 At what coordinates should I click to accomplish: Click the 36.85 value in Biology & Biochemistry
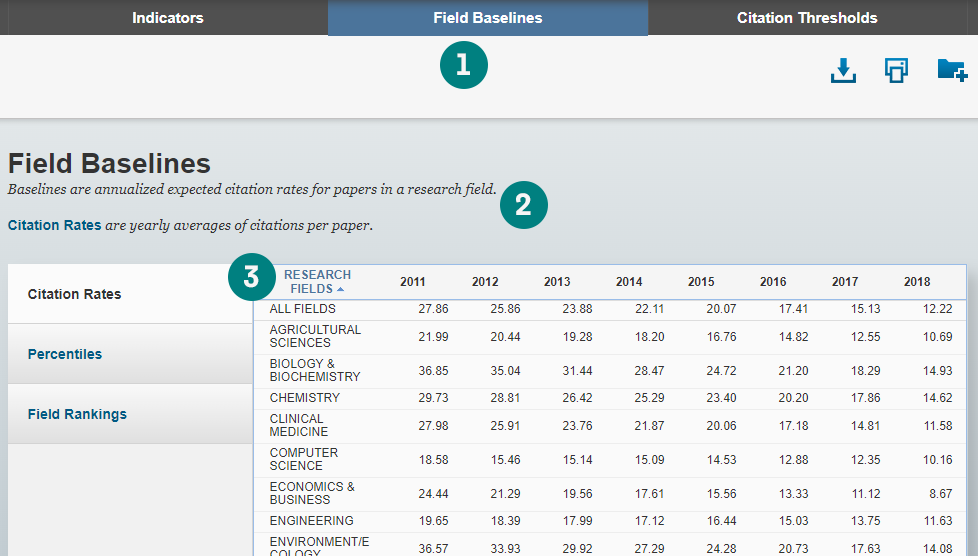click(433, 371)
